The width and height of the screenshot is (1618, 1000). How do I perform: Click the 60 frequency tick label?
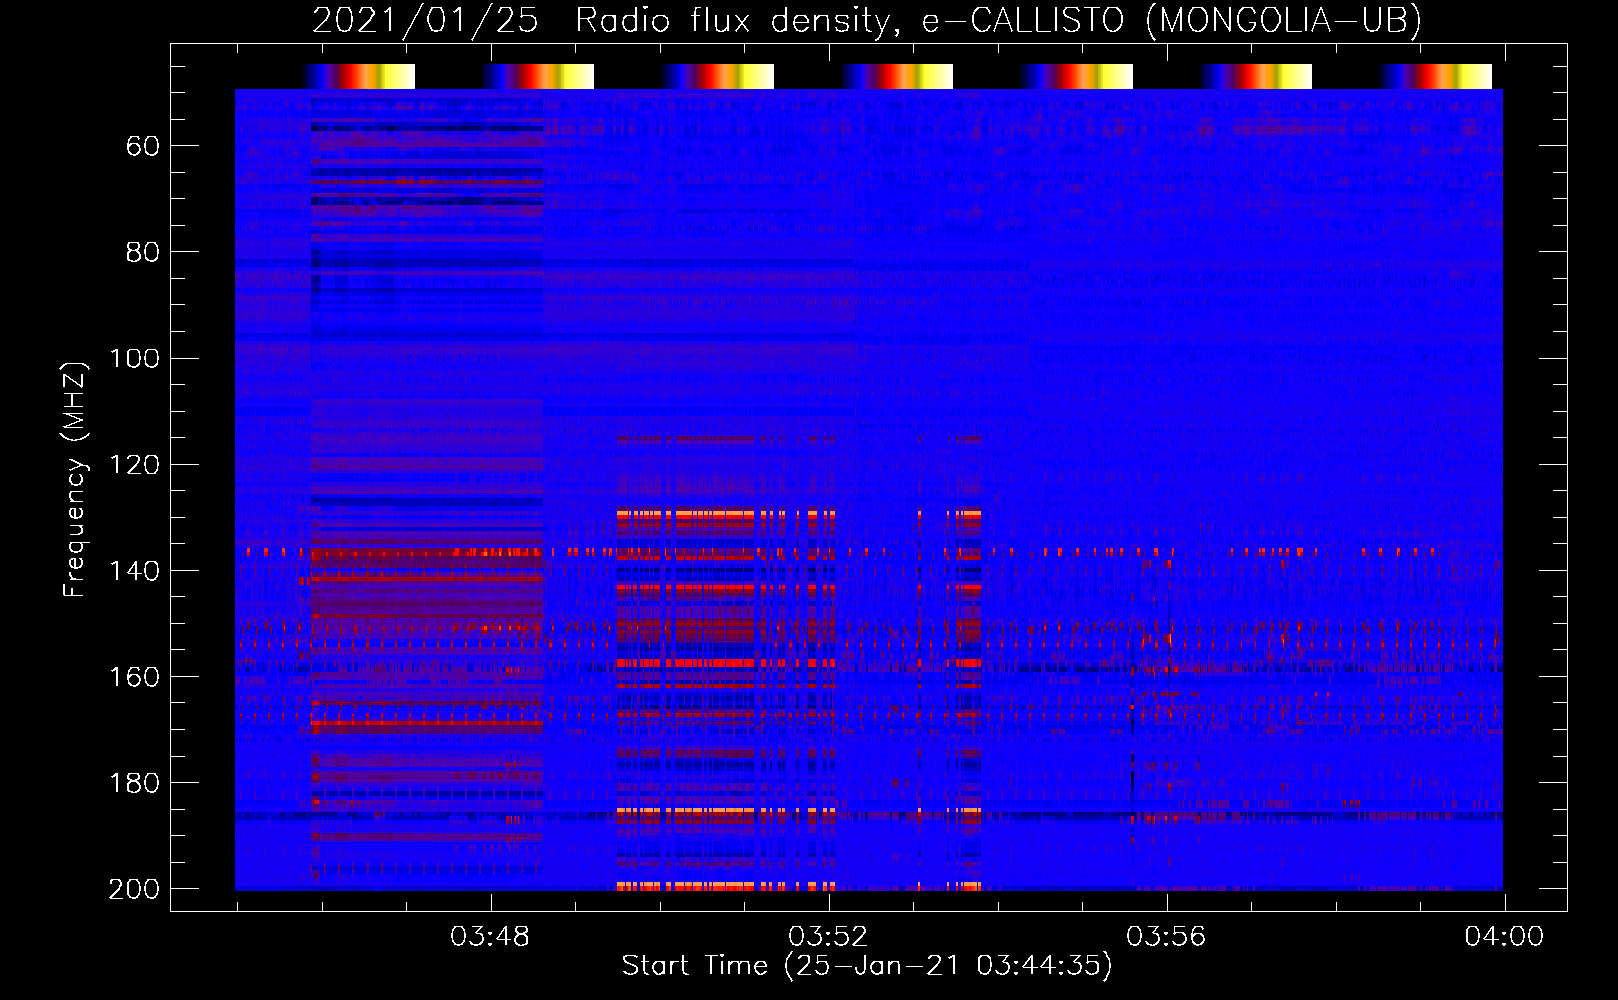[x=143, y=147]
